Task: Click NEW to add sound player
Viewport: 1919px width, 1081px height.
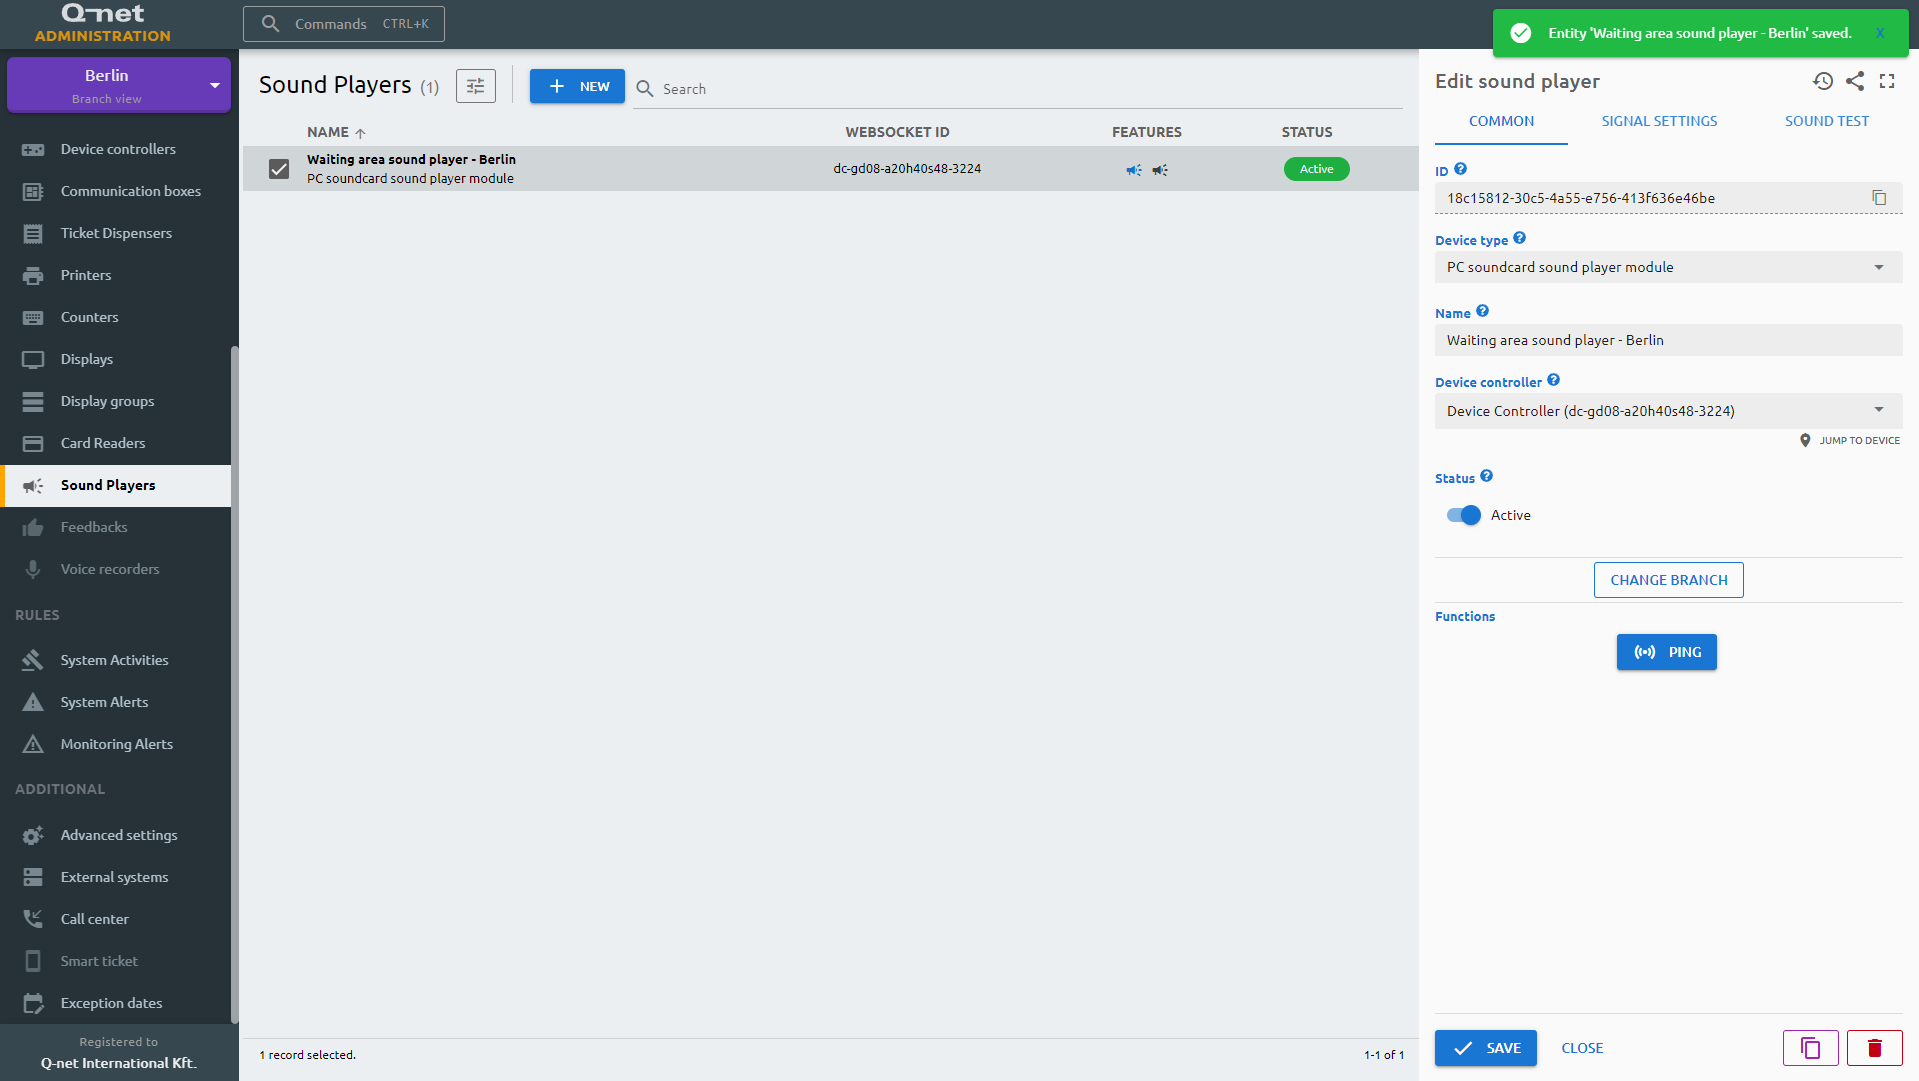Action: pyautogui.click(x=577, y=86)
